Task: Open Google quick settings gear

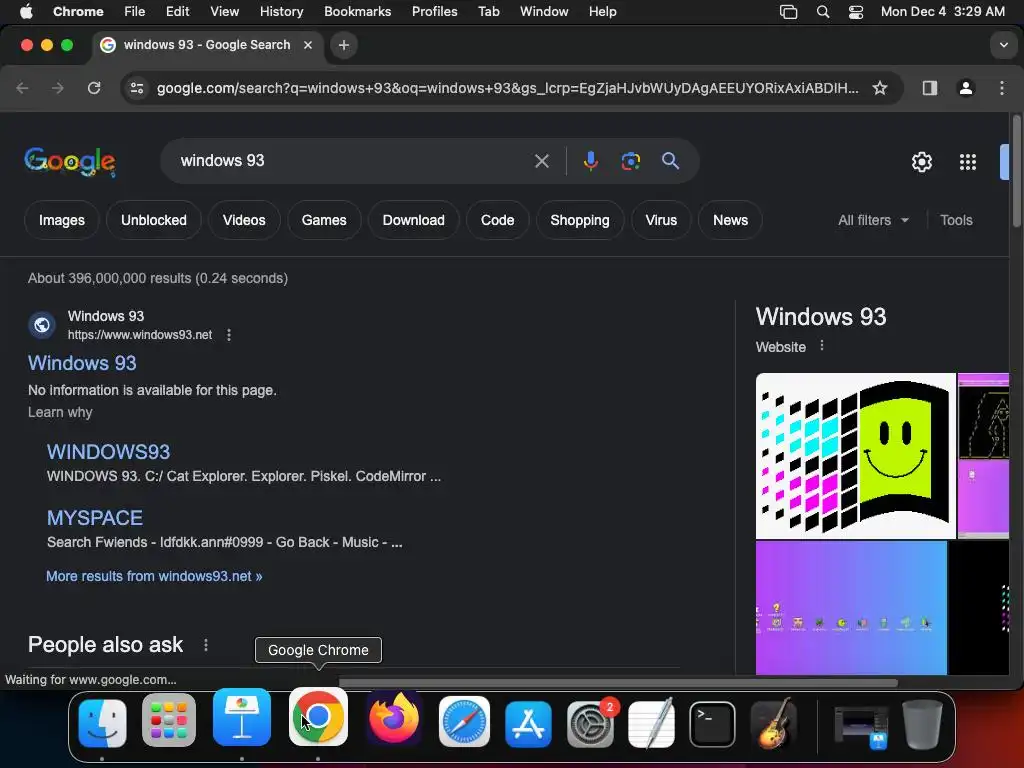Action: pyautogui.click(x=921, y=162)
